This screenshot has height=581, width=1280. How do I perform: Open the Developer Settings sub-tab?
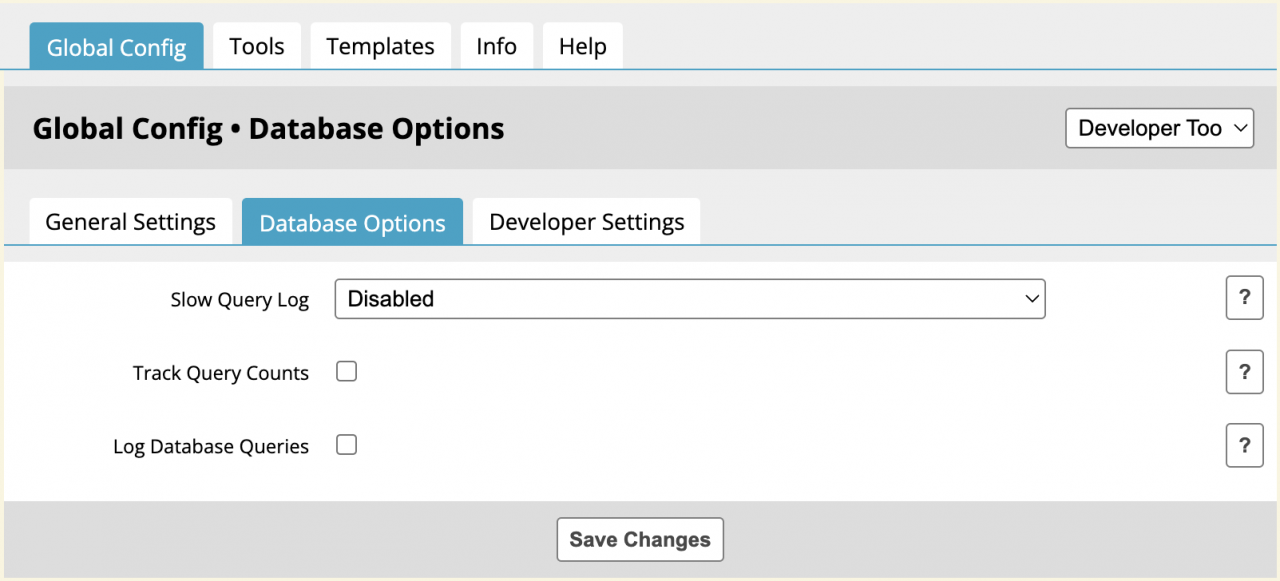[586, 222]
